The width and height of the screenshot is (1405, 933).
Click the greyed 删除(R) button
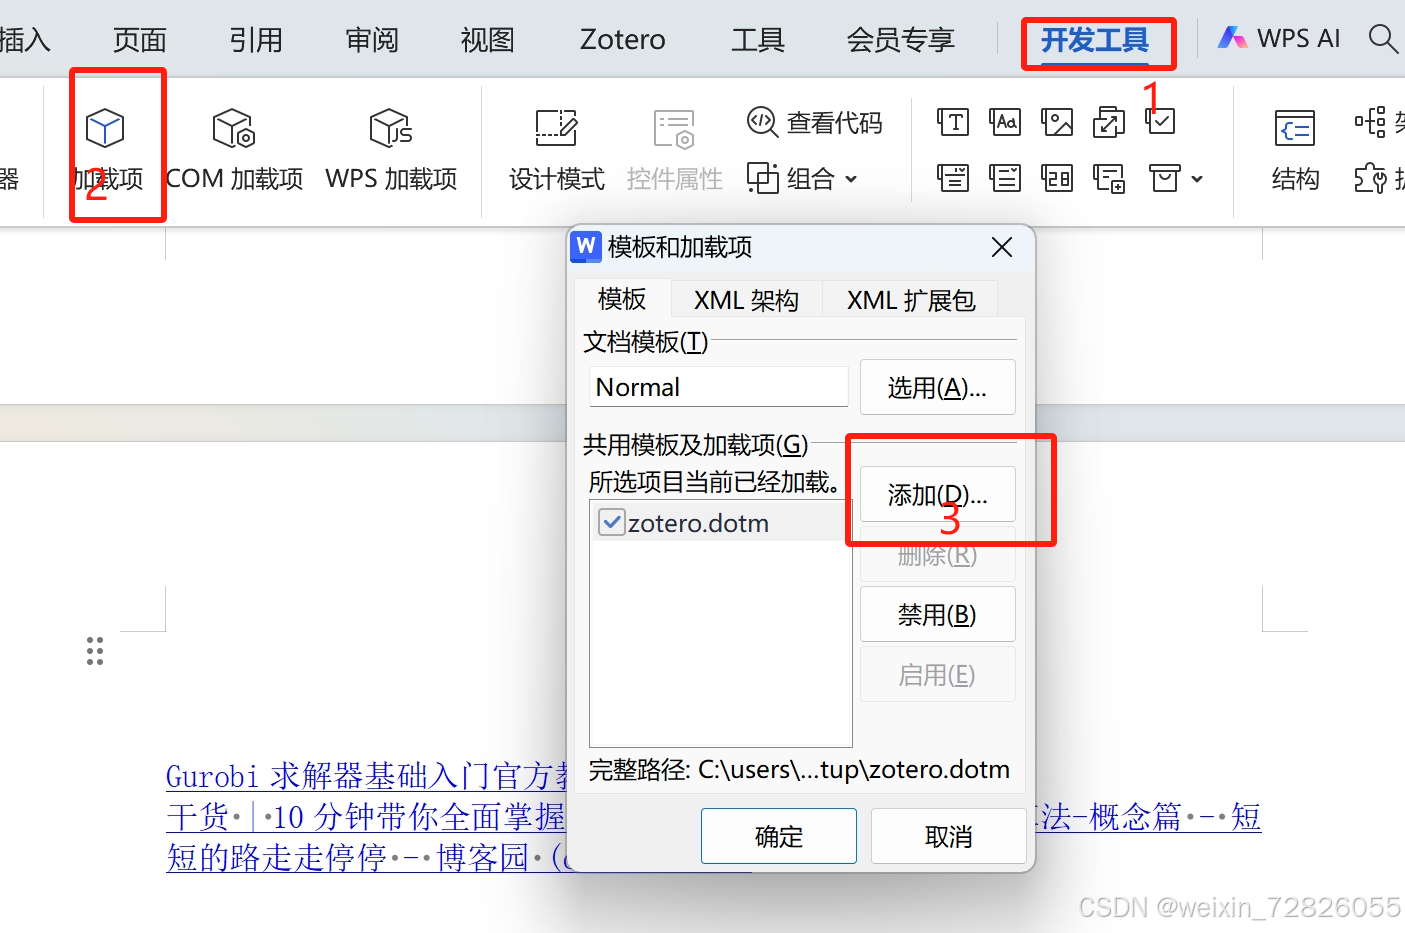(x=938, y=556)
